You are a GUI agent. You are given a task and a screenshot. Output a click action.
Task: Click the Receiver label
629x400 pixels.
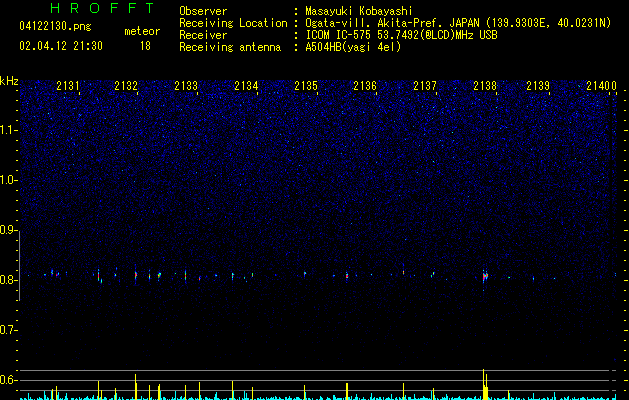pos(203,35)
